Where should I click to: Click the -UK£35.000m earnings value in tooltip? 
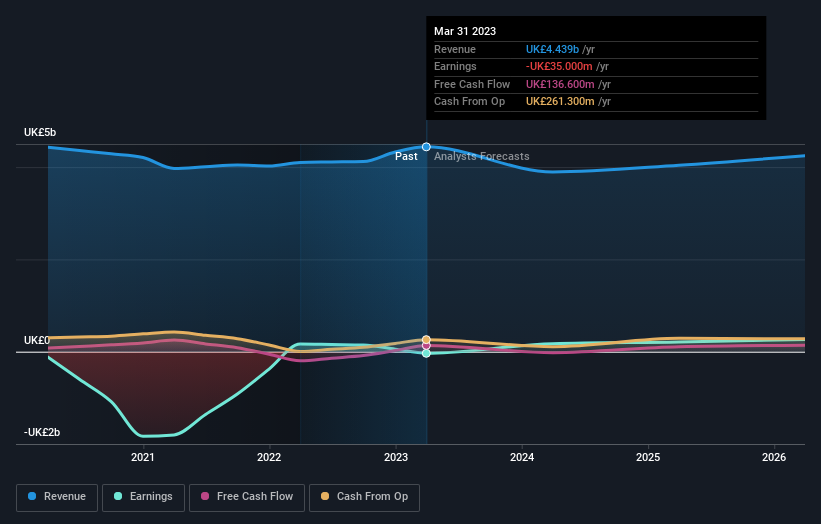pos(559,66)
